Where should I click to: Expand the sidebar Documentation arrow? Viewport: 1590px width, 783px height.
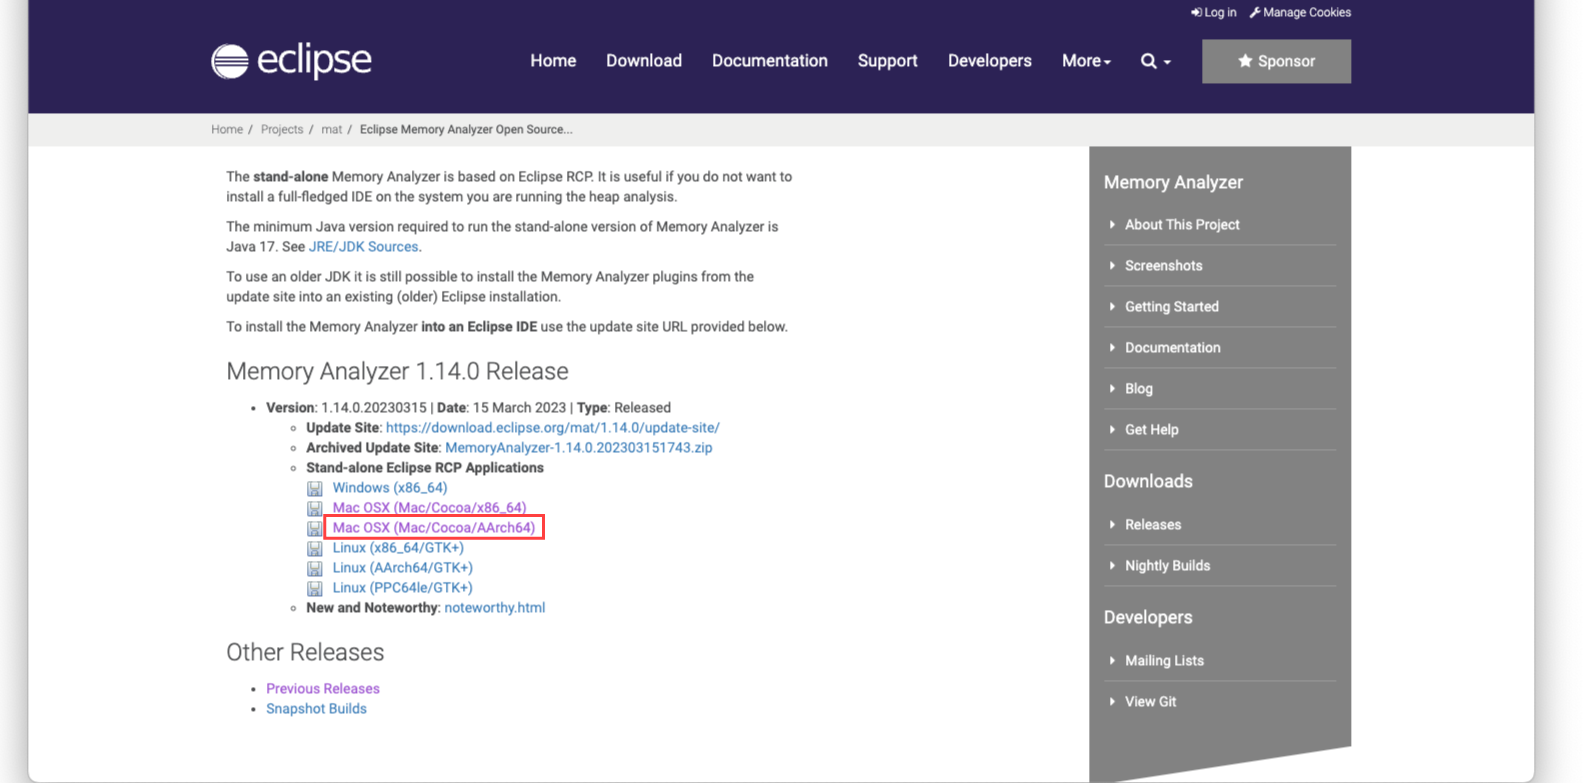click(x=1112, y=347)
